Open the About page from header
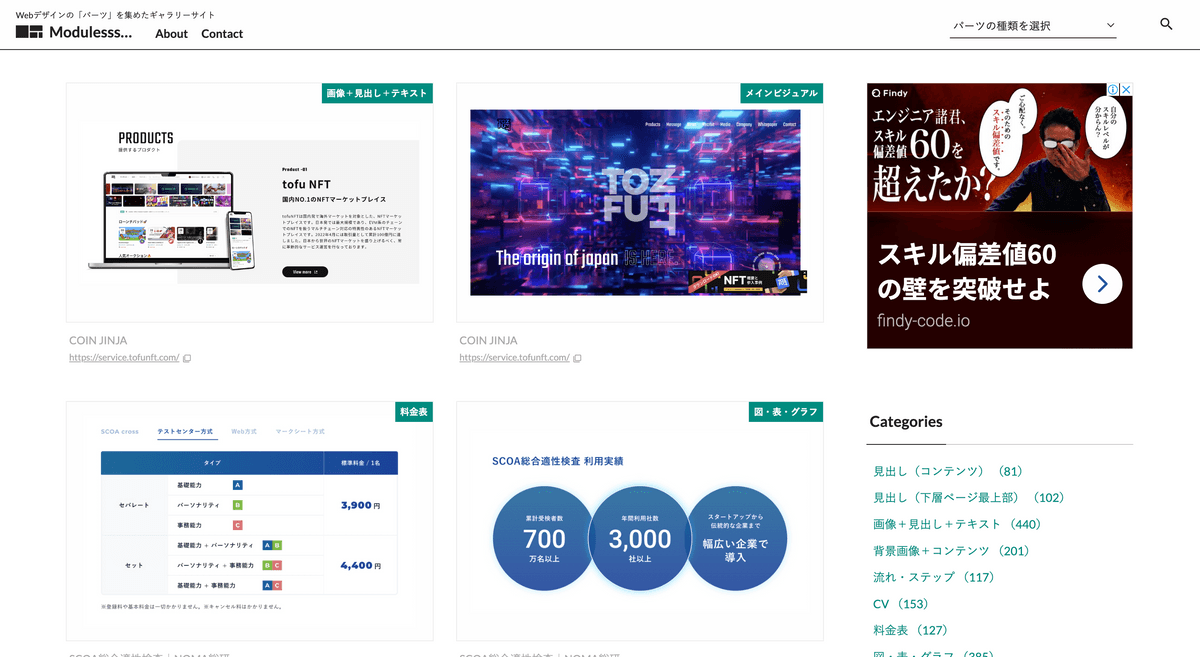This screenshot has height=657, width=1200. pos(171,34)
